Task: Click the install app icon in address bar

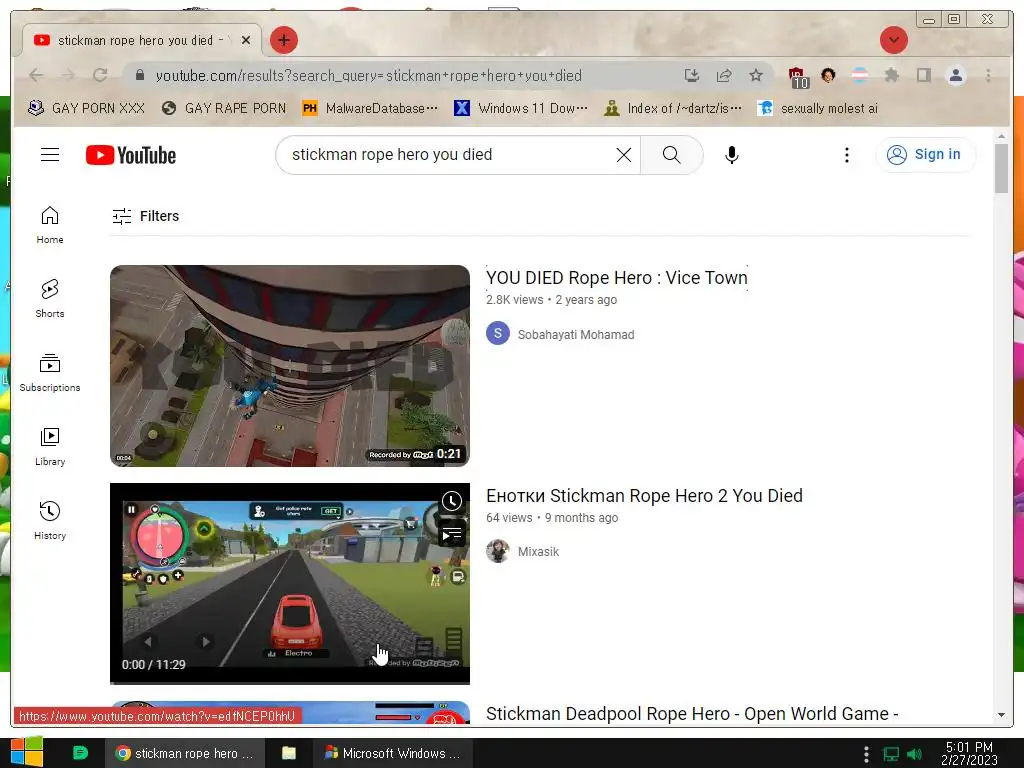Action: (x=692, y=76)
